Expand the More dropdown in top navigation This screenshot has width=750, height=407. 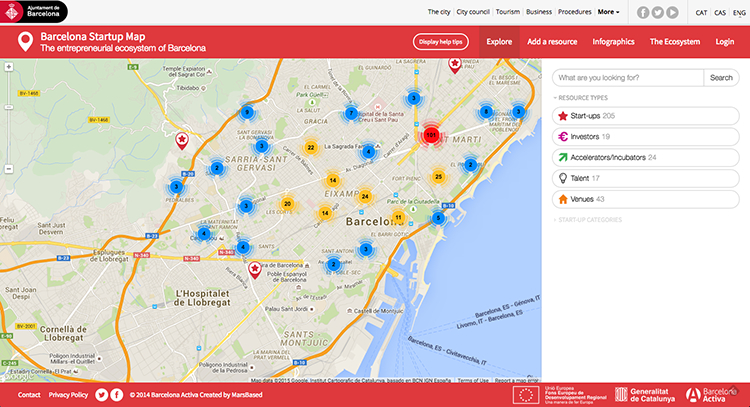tap(608, 12)
